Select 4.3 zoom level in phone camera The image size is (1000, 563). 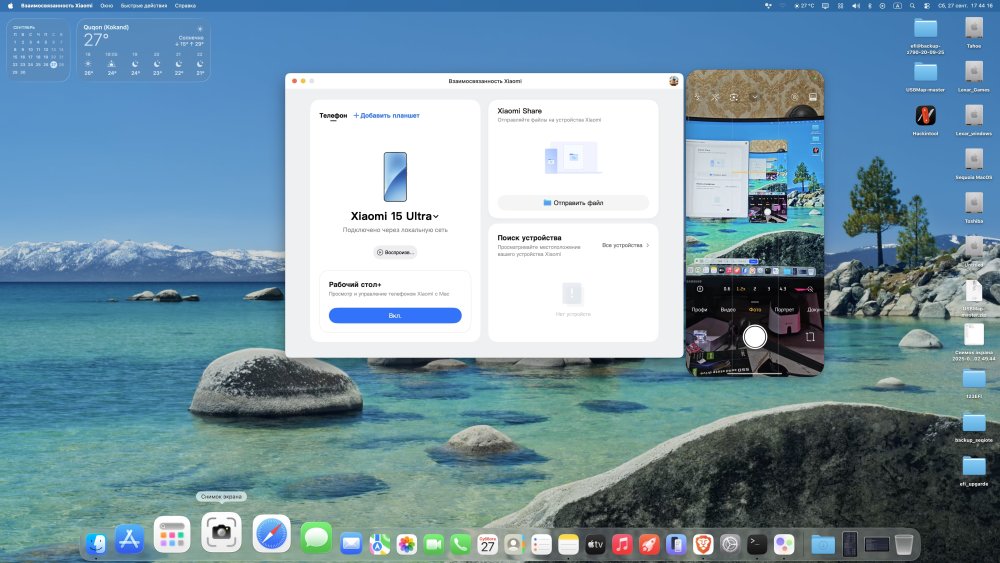(783, 289)
